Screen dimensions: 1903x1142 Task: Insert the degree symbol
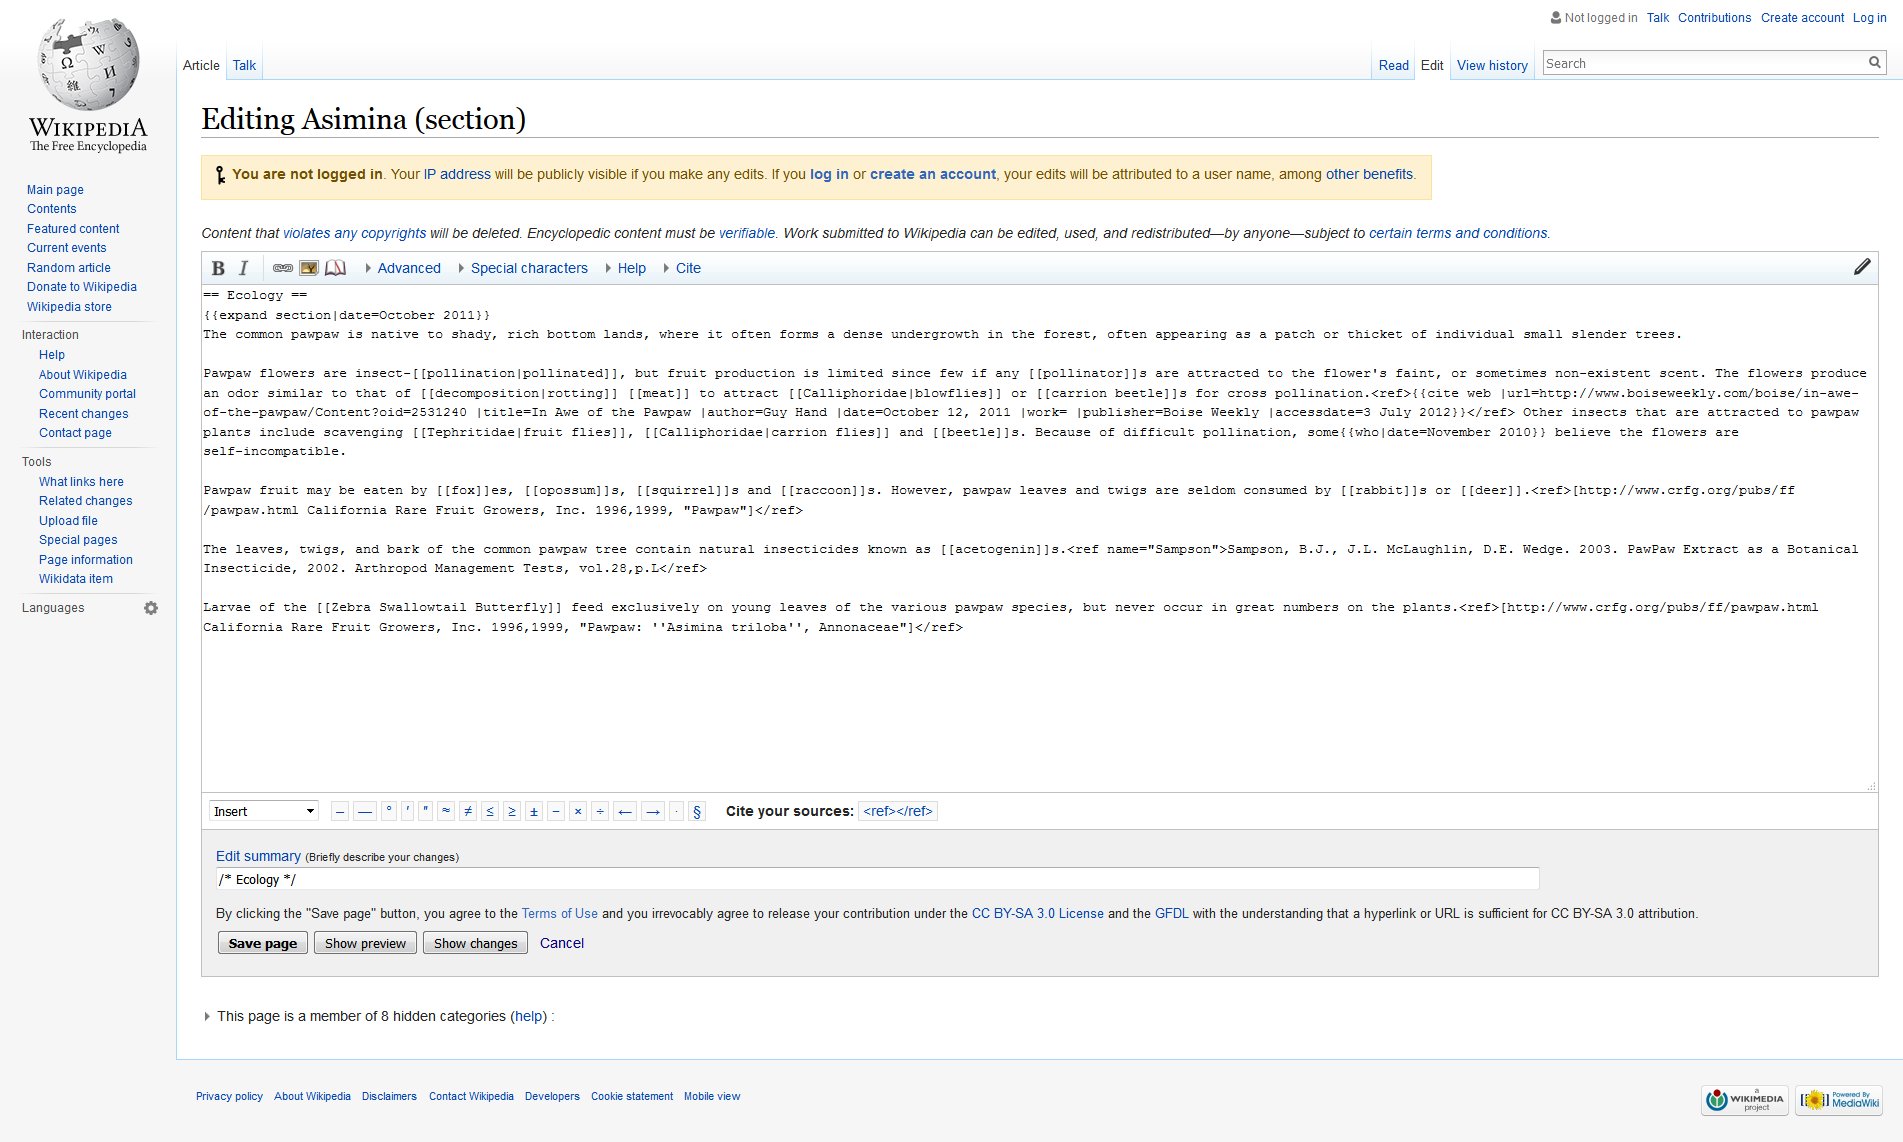coord(389,811)
